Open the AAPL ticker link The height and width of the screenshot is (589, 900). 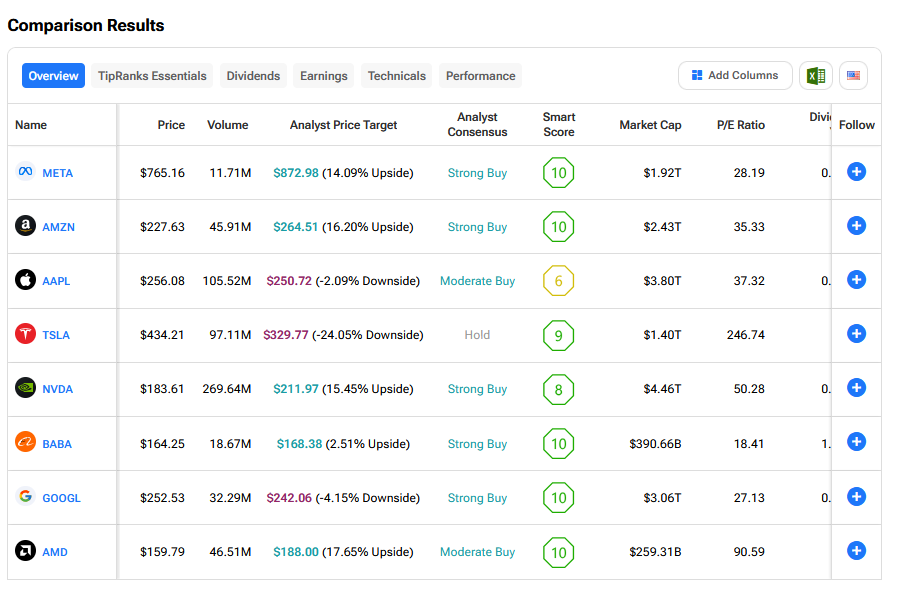click(x=56, y=281)
